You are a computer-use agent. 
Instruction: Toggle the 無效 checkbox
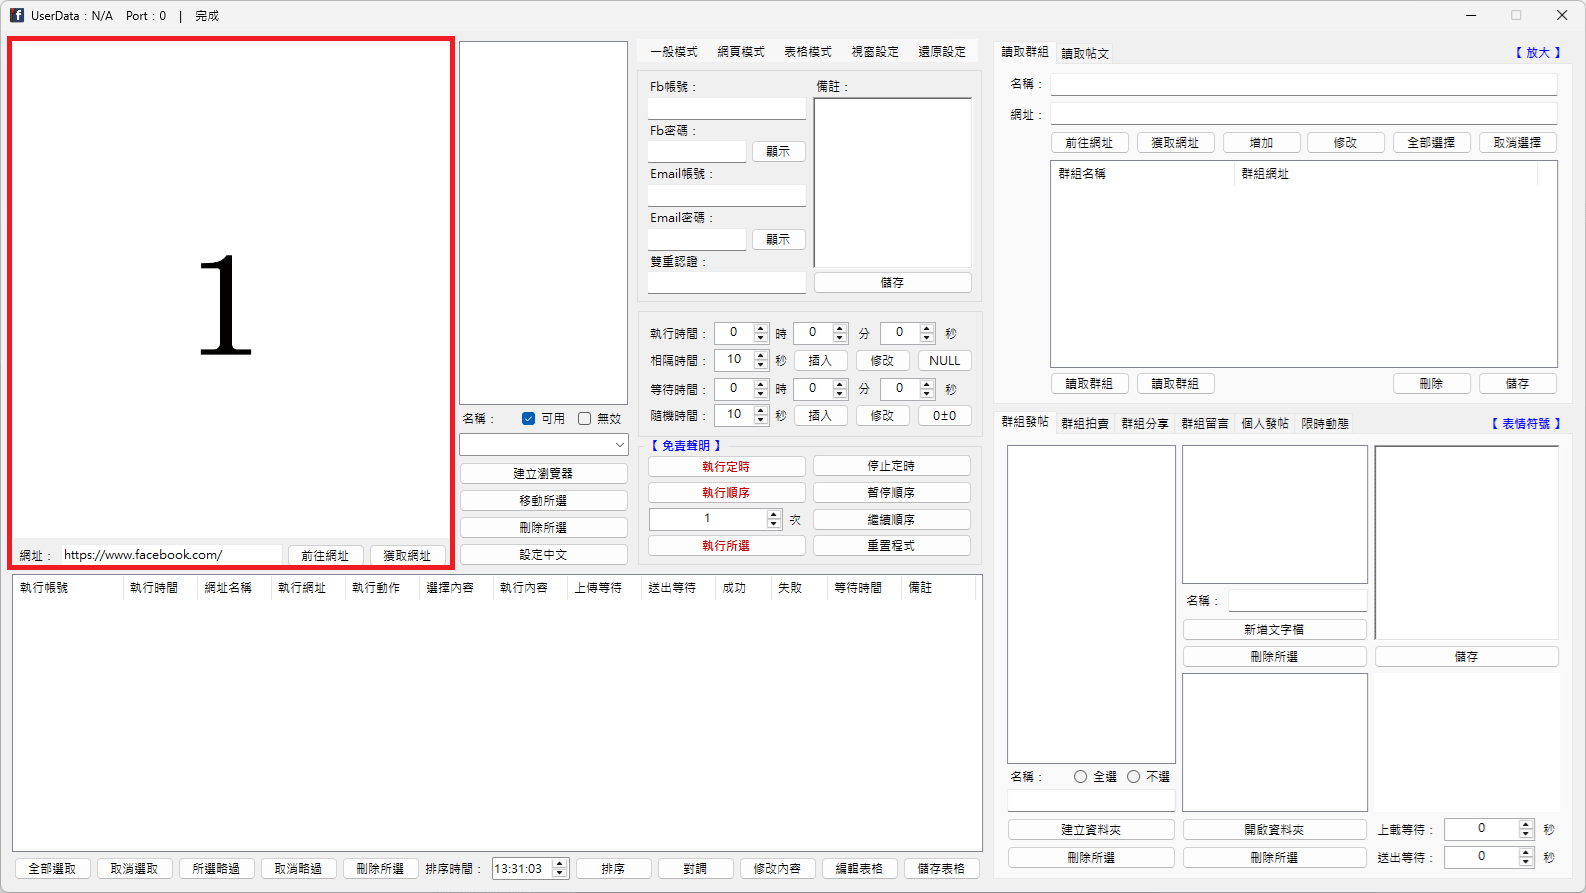[584, 419]
